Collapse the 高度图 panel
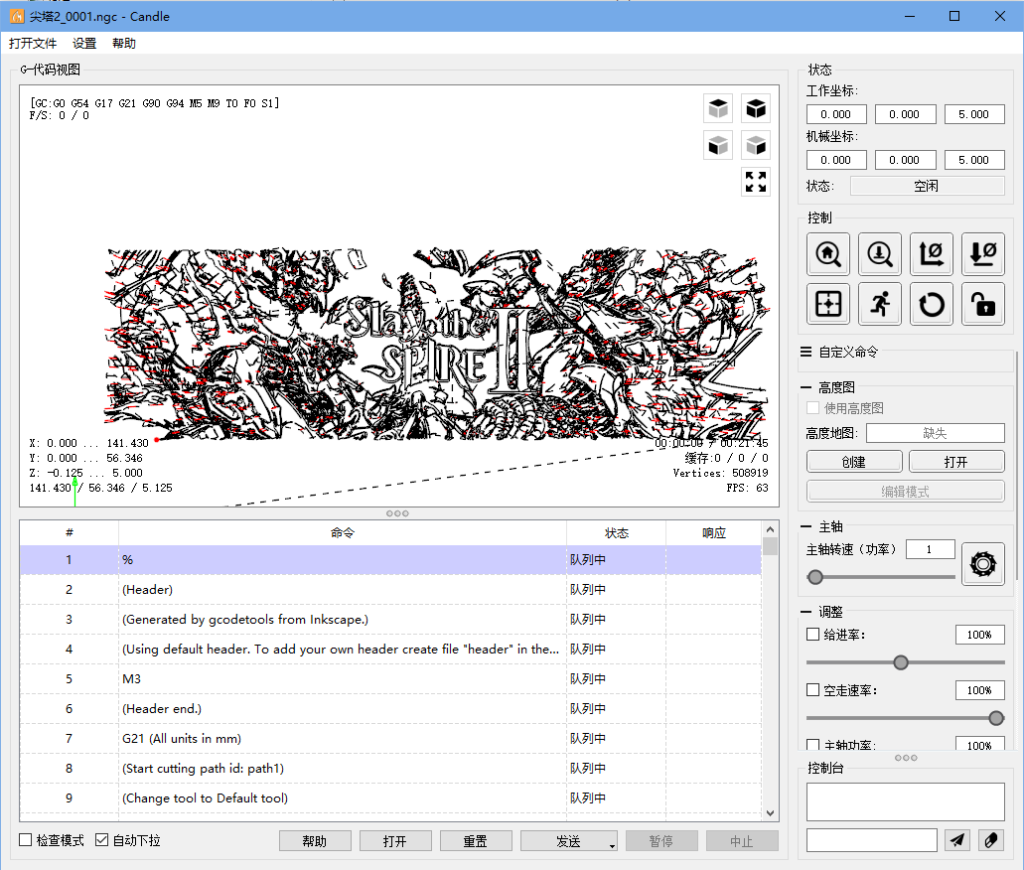The image size is (1024, 870). pyautogui.click(x=806, y=387)
